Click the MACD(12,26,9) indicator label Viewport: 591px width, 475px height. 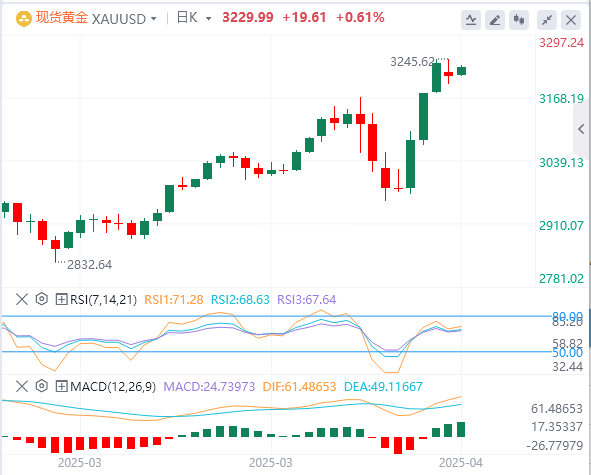pos(113,387)
